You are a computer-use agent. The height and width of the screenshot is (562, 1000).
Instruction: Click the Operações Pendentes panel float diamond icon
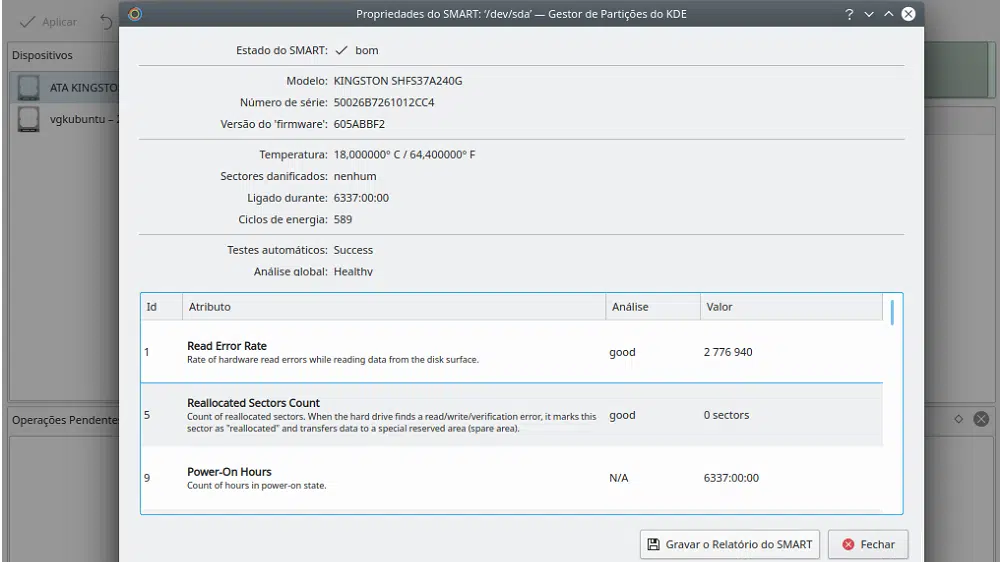[x=959, y=419]
